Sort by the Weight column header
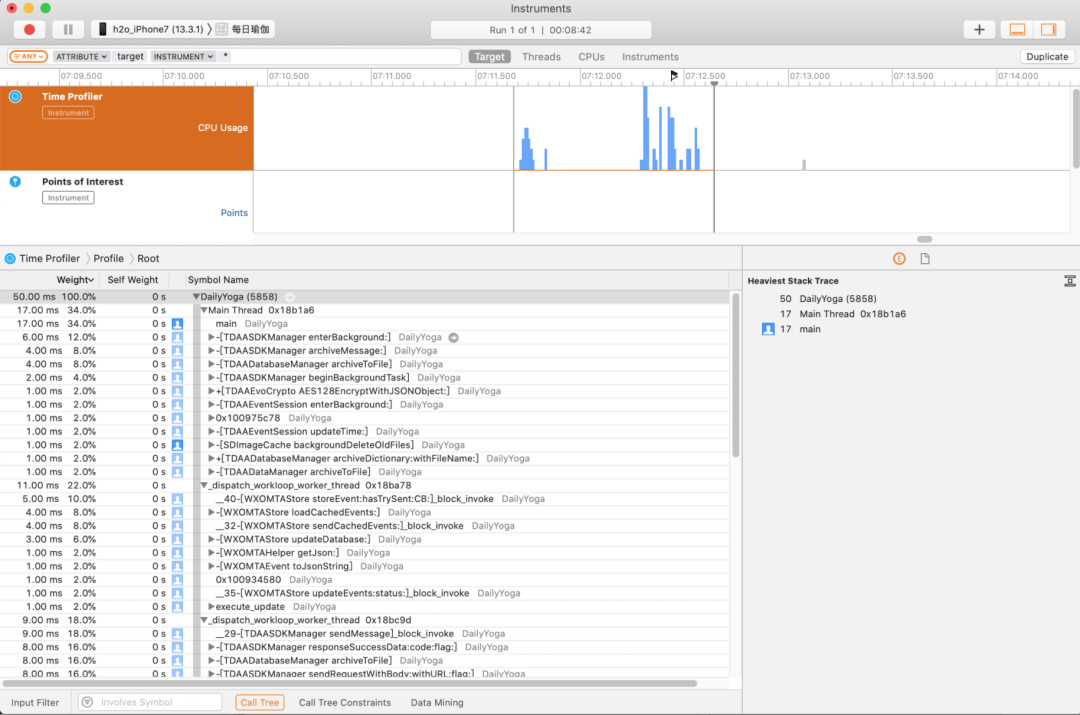This screenshot has width=1080, height=715. coord(74,280)
